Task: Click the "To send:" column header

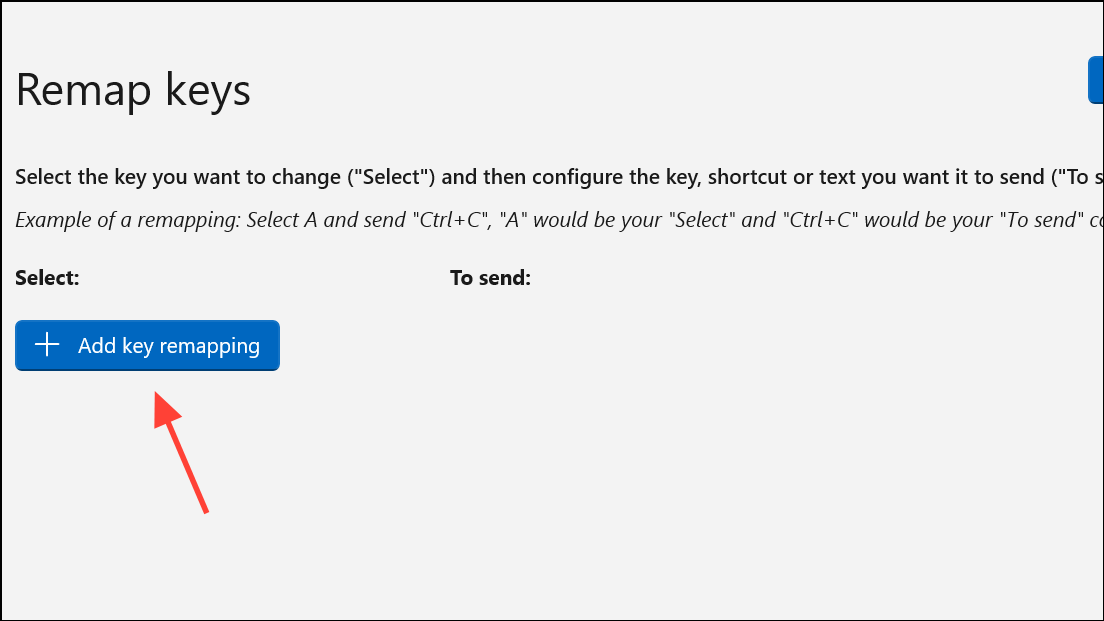Action: coord(490,278)
